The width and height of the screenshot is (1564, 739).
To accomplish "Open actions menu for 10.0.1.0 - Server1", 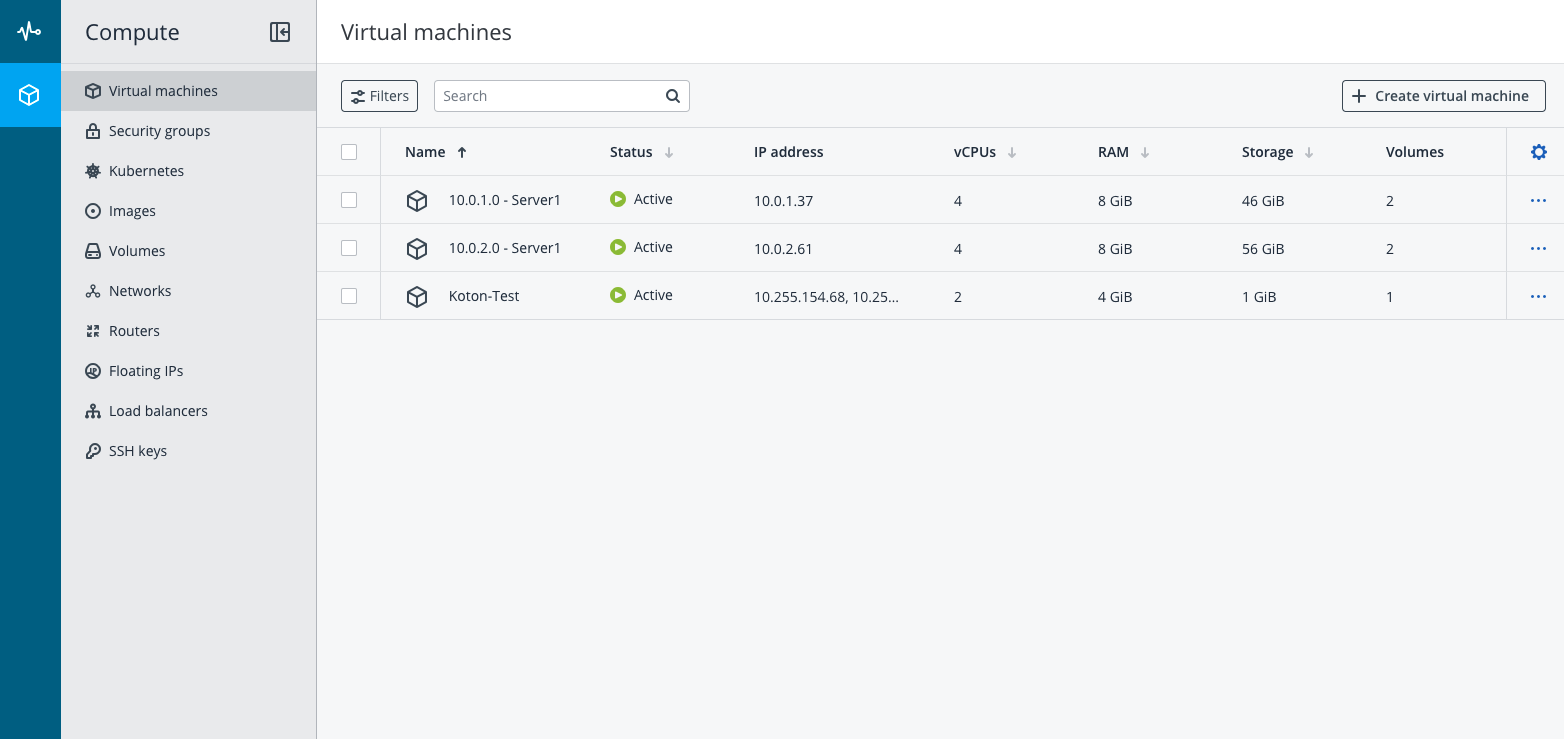I will click(1538, 200).
